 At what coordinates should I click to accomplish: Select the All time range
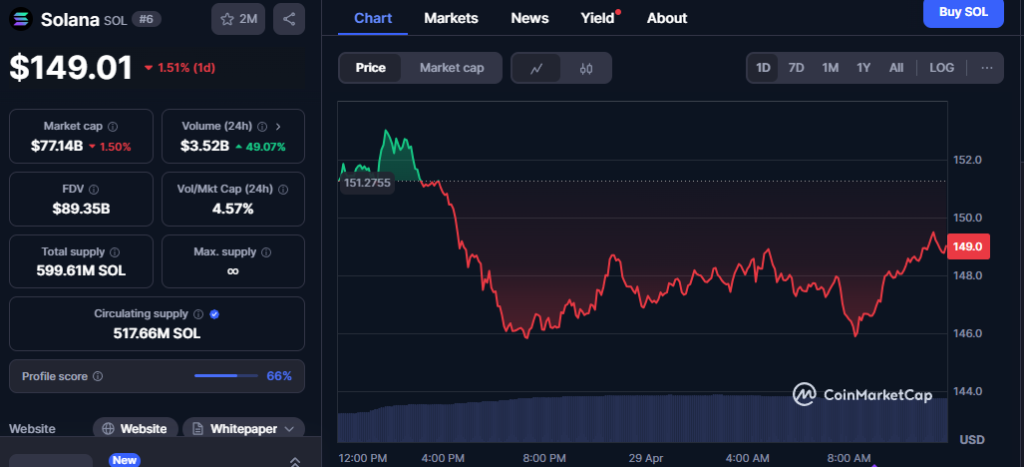coord(897,68)
